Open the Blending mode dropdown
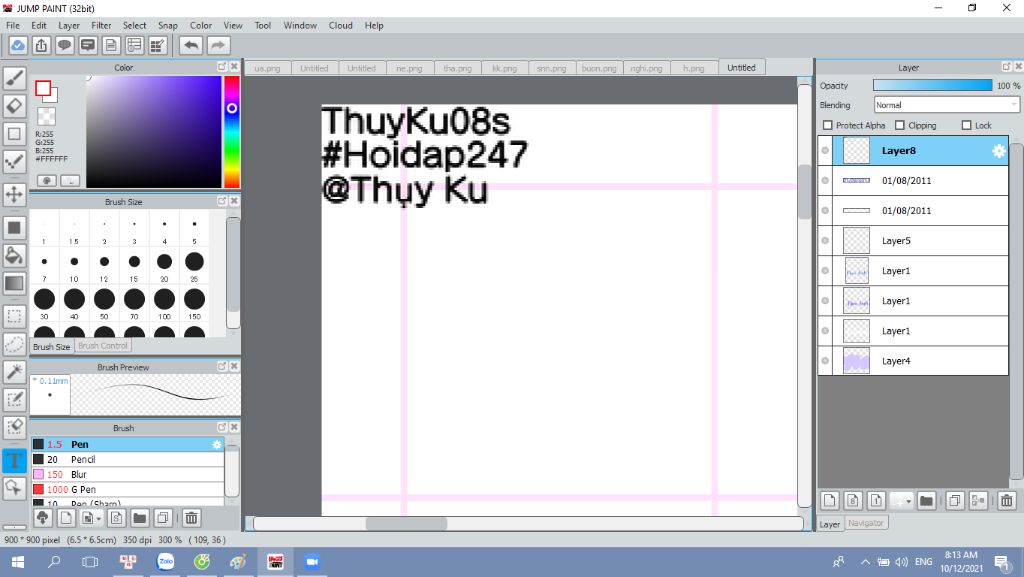The image size is (1024, 577). coord(946,105)
